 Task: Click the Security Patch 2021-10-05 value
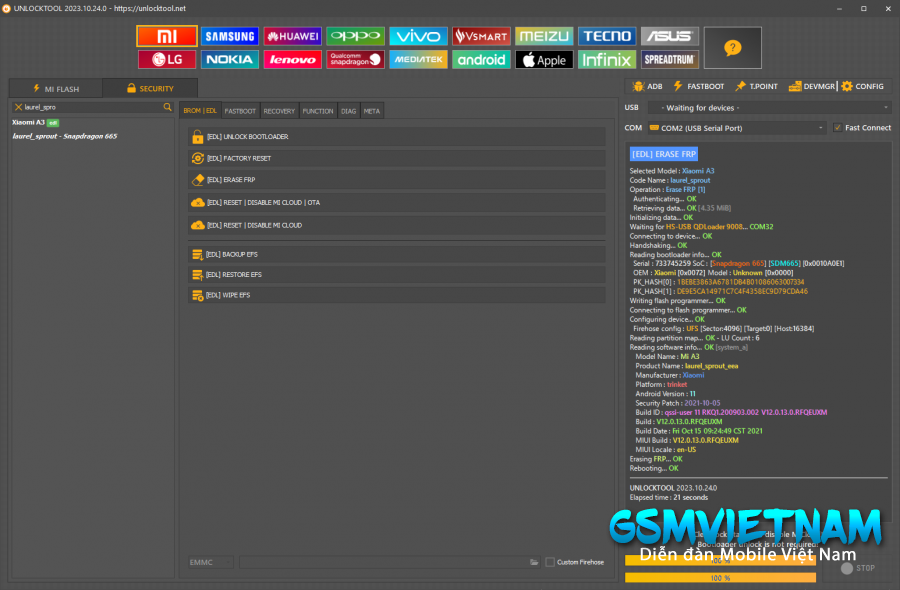coord(701,403)
